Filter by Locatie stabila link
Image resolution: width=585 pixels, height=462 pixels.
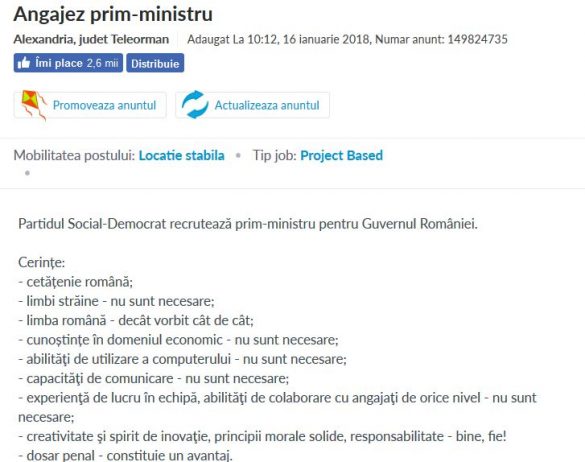pyautogui.click(x=182, y=155)
